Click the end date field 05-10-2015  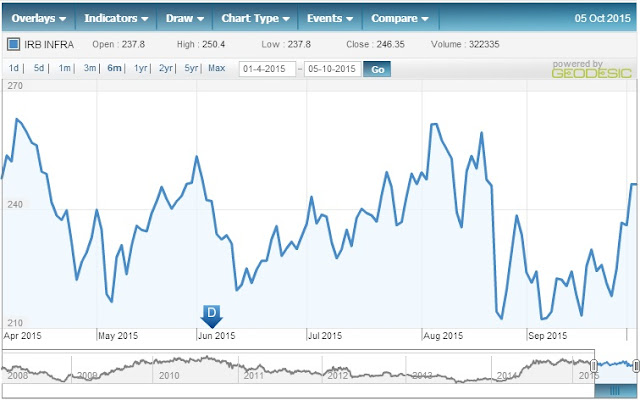[x=333, y=69]
